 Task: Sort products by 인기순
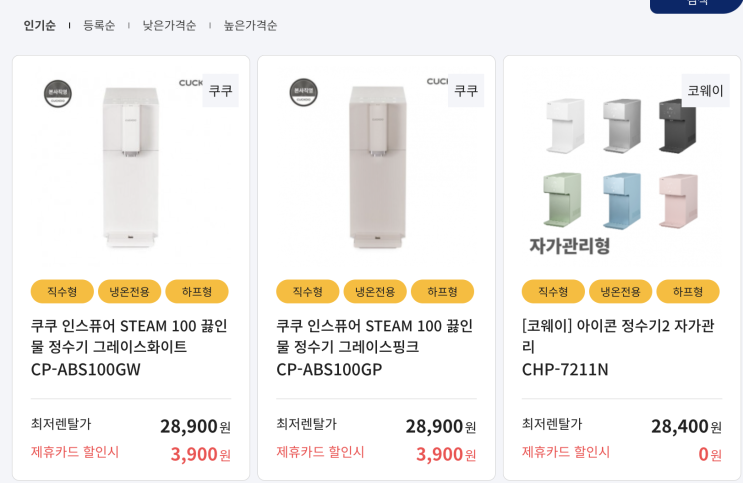point(40,25)
